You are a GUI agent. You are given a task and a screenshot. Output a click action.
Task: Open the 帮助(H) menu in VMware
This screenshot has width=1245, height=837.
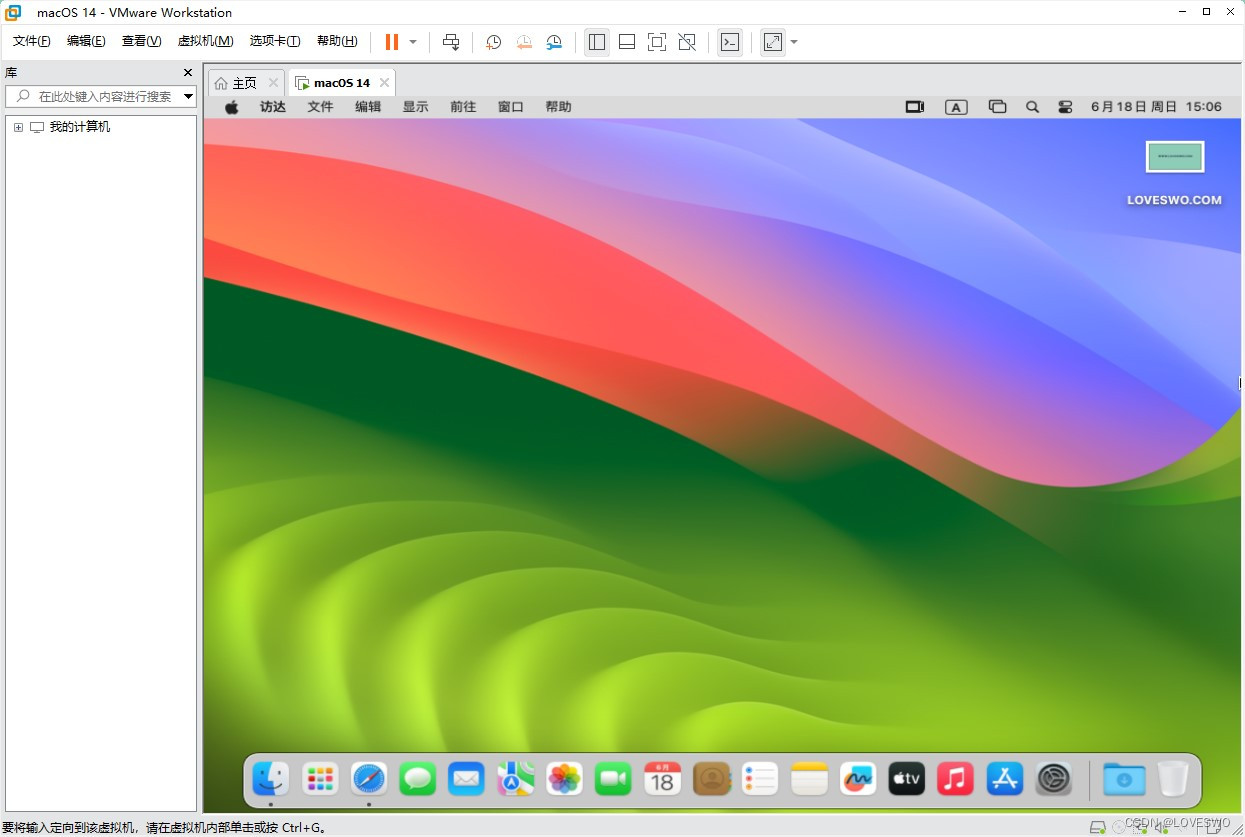pyautogui.click(x=337, y=41)
